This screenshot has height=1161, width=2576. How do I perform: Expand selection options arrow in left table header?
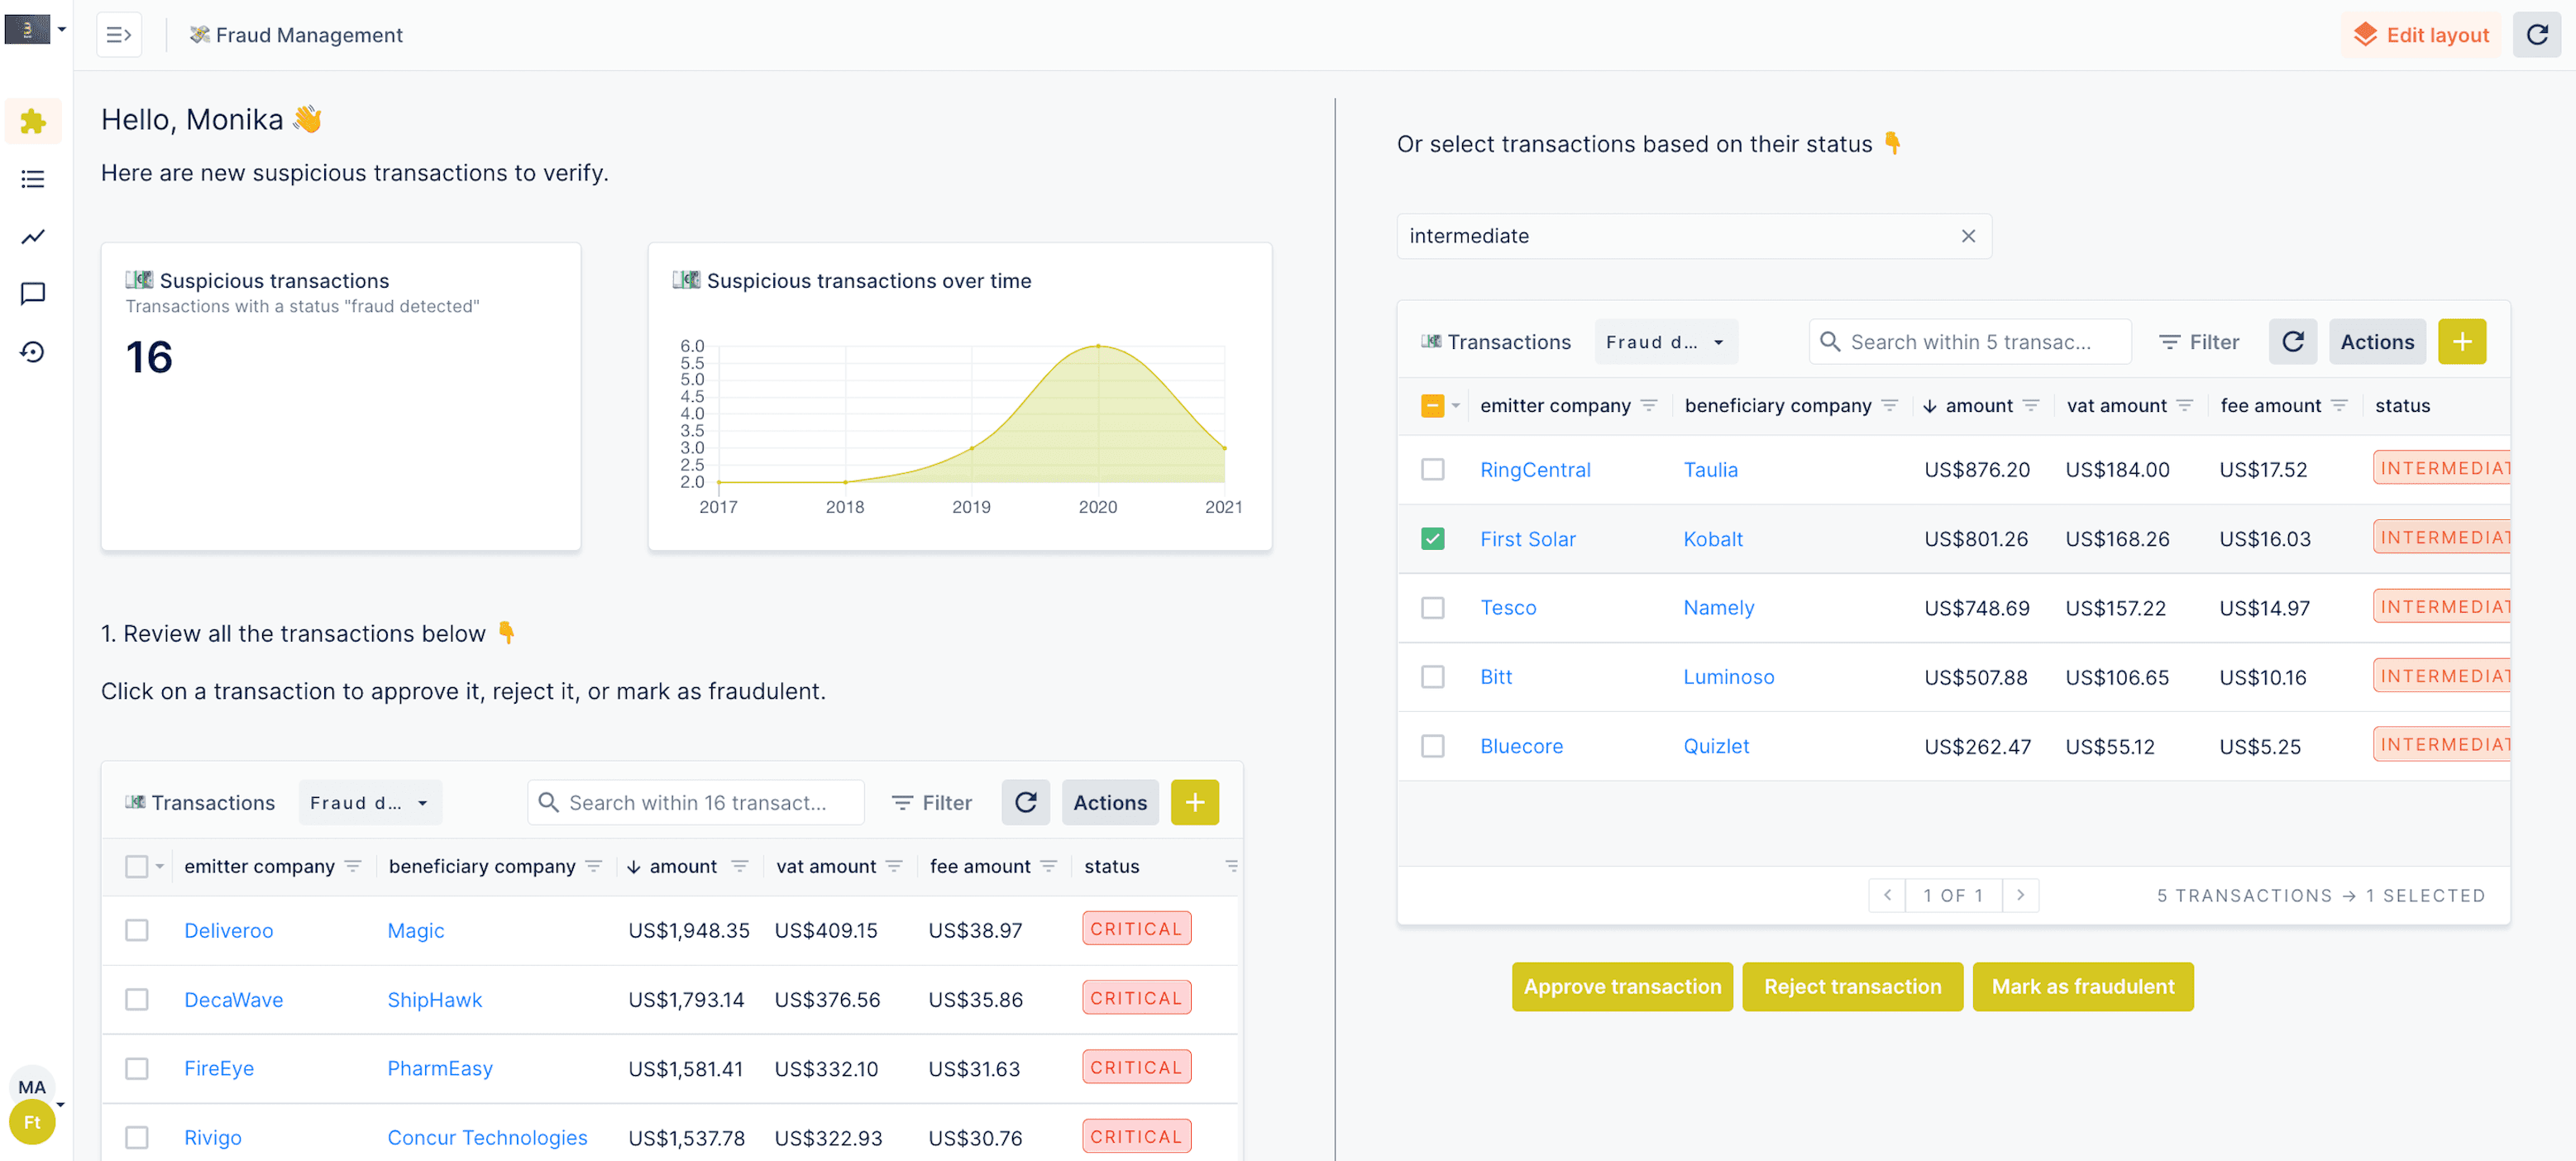(160, 866)
